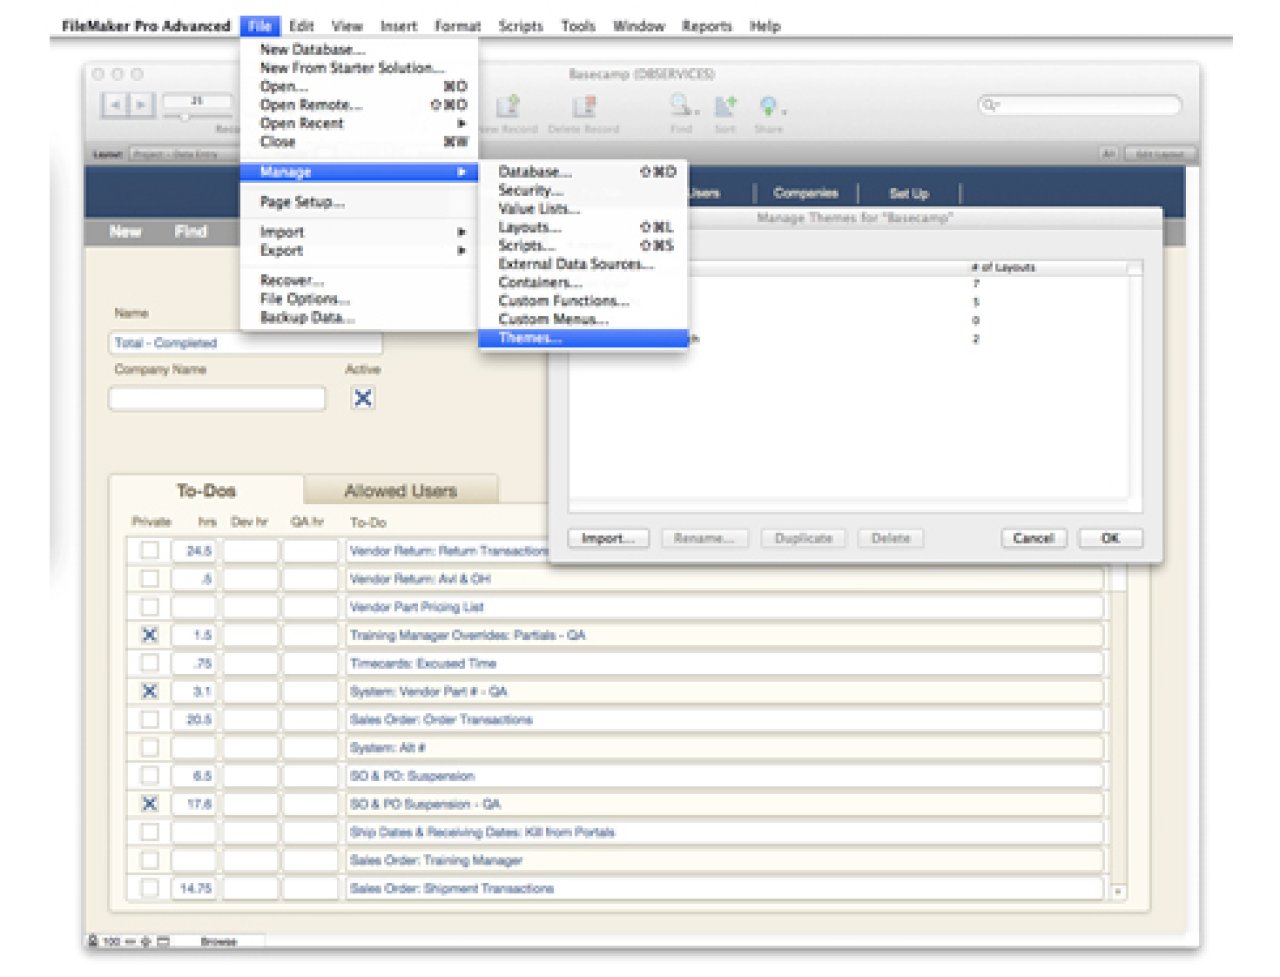Uncheck Private for SO & PO Suspension - QA
Image resolution: width=1280 pixels, height=977 pixels.
pyautogui.click(x=150, y=803)
